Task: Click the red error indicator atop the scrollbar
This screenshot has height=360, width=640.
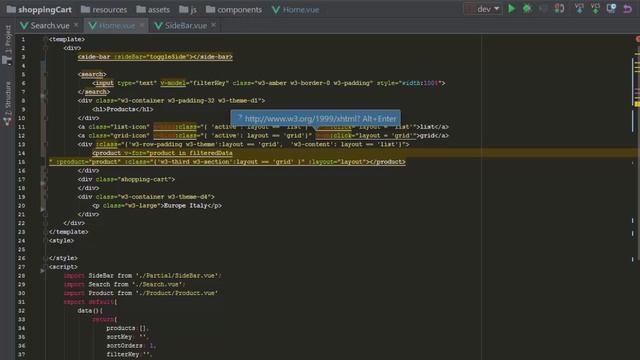Action: click(638, 39)
